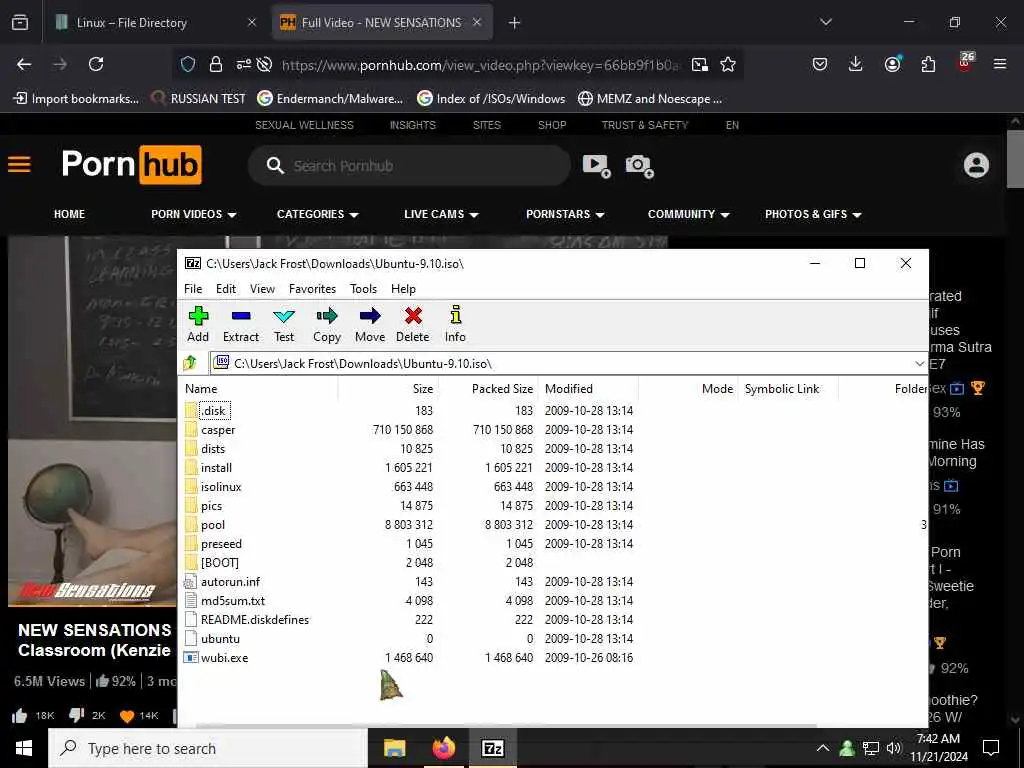Click the Add button in 7-Zip toolbar
The width and height of the screenshot is (1024, 768).
[198, 325]
